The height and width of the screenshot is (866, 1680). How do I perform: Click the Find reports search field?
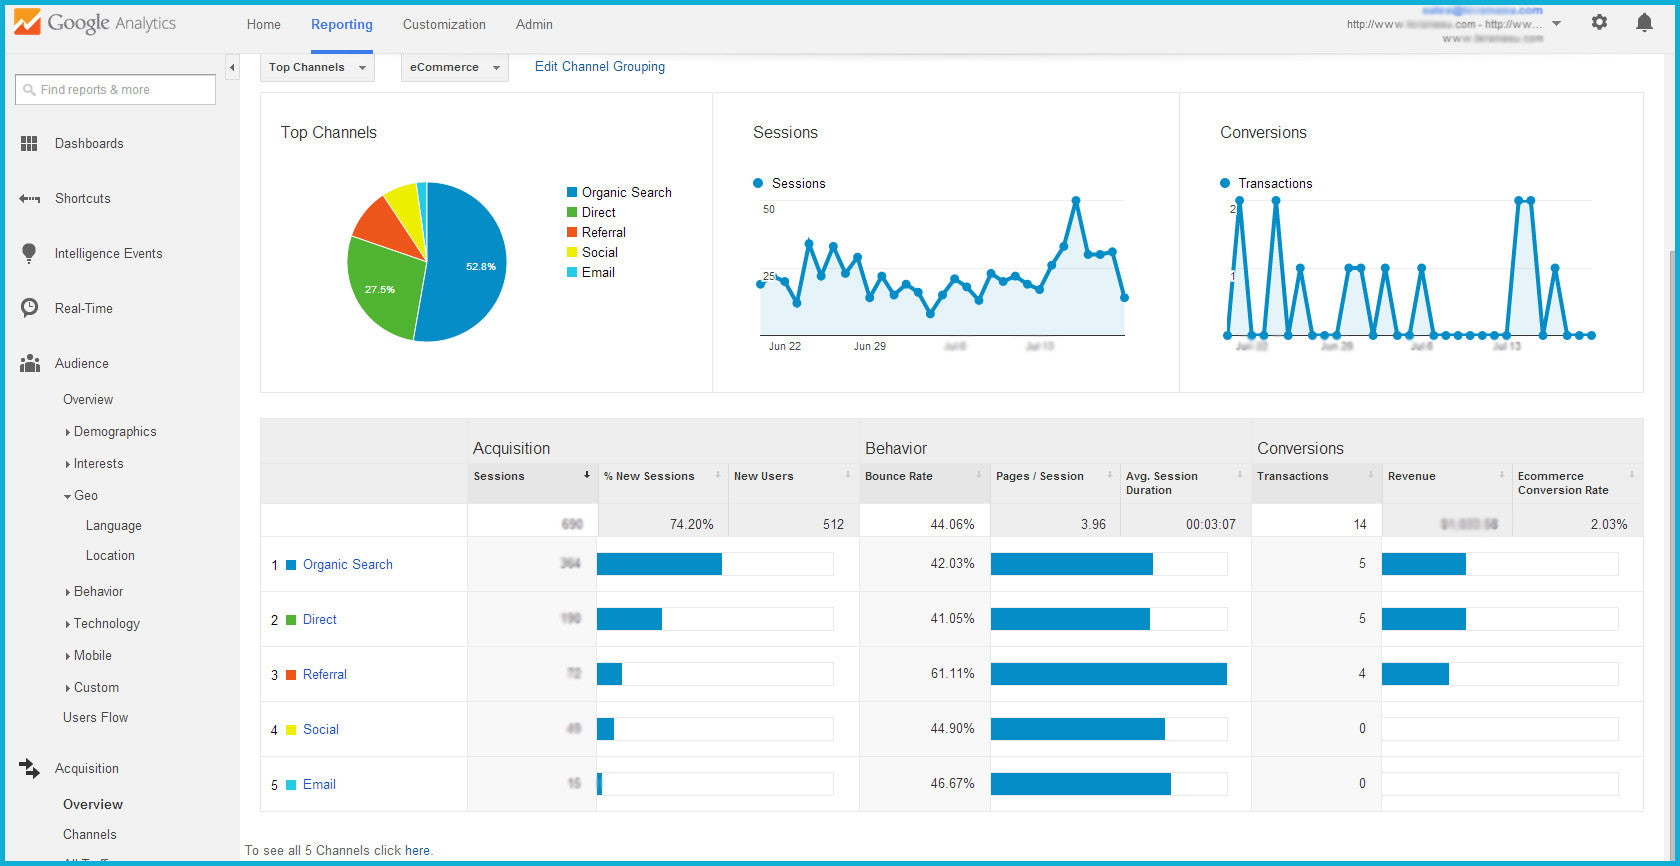coord(115,90)
